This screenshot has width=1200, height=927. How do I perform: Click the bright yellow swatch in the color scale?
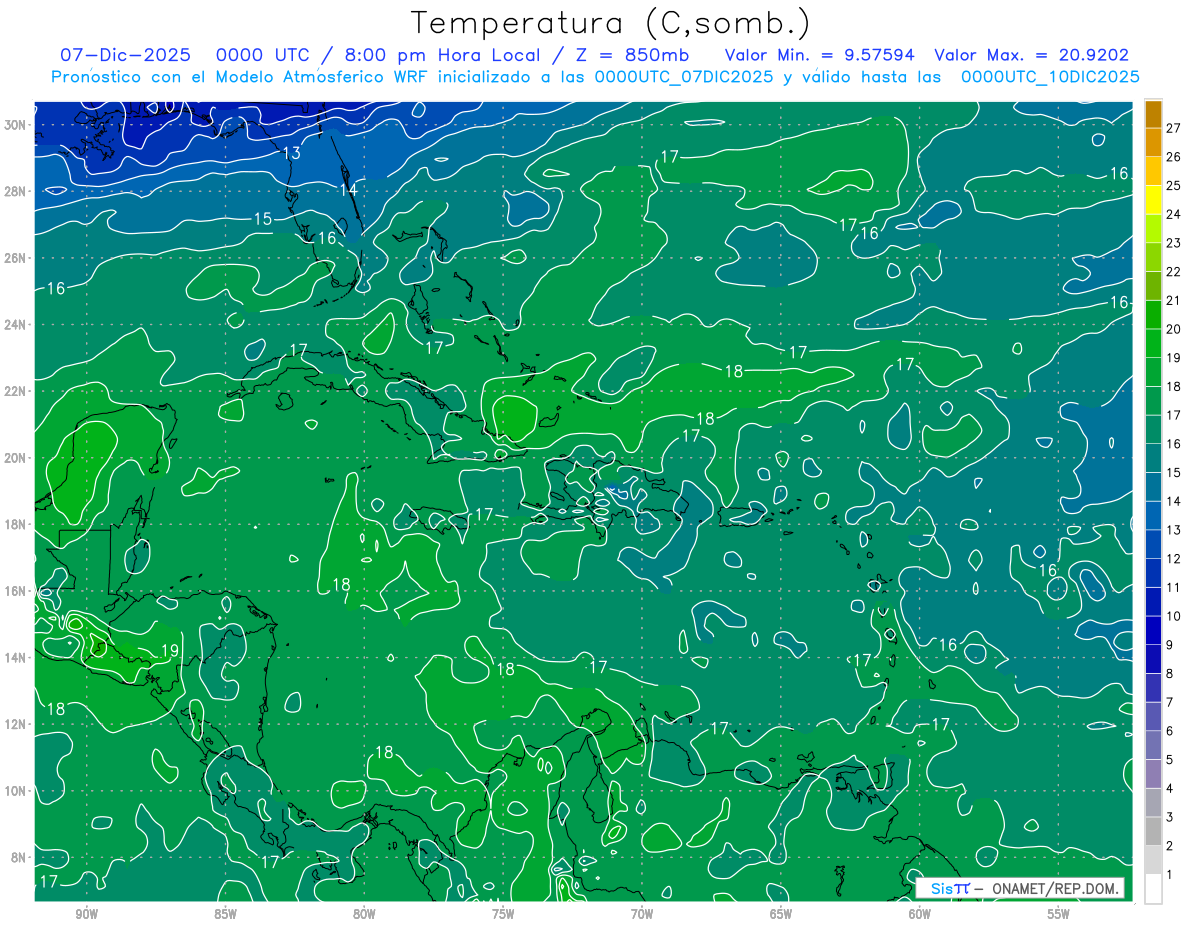coord(1153,199)
